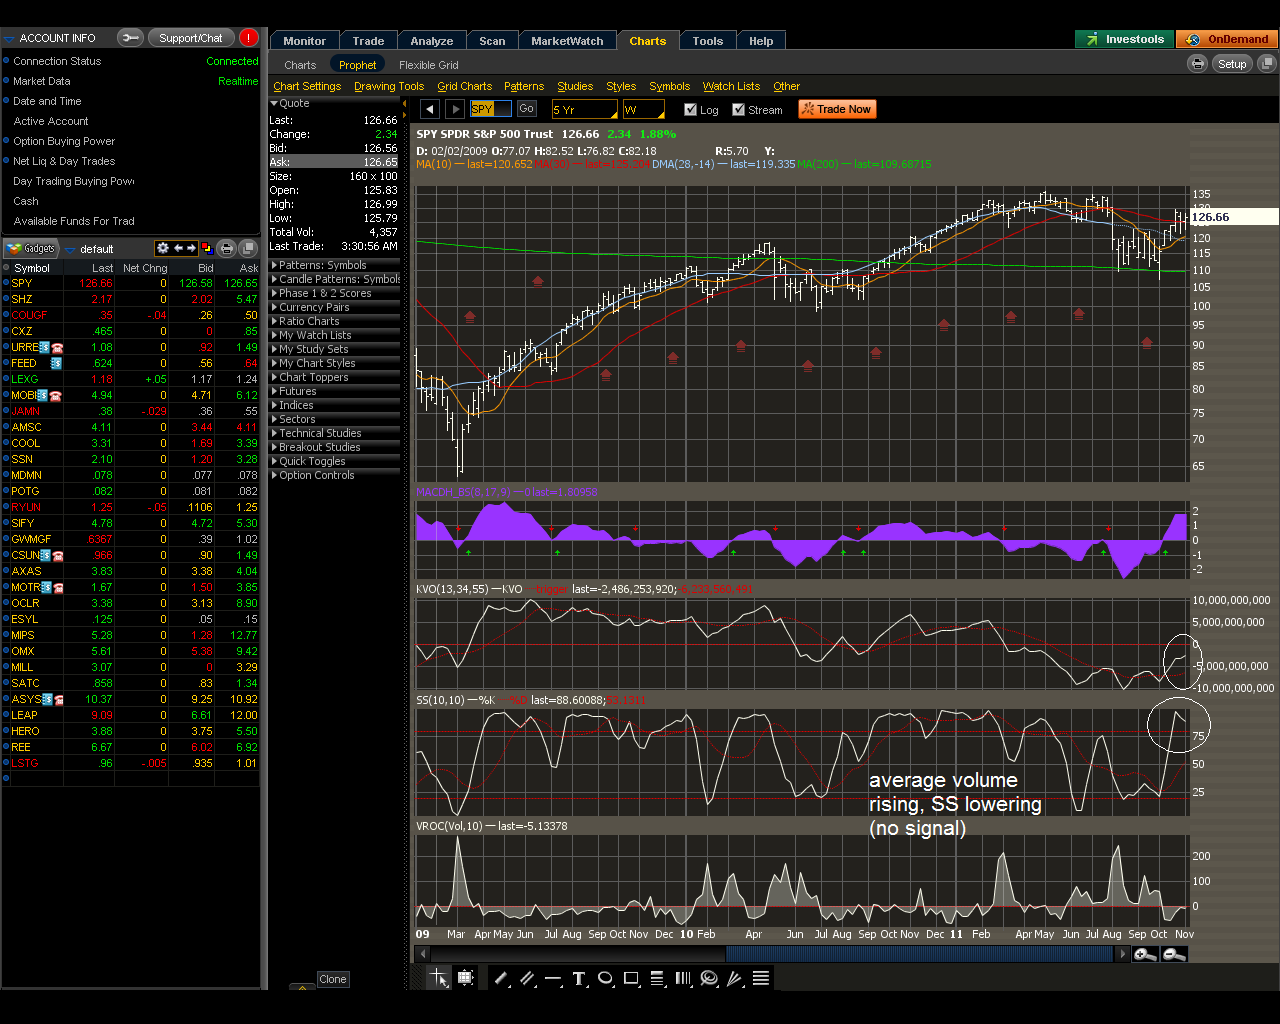The height and width of the screenshot is (1024, 1280).
Task: Select the vertical Fibonacci time zones tool
Action: pos(683,978)
